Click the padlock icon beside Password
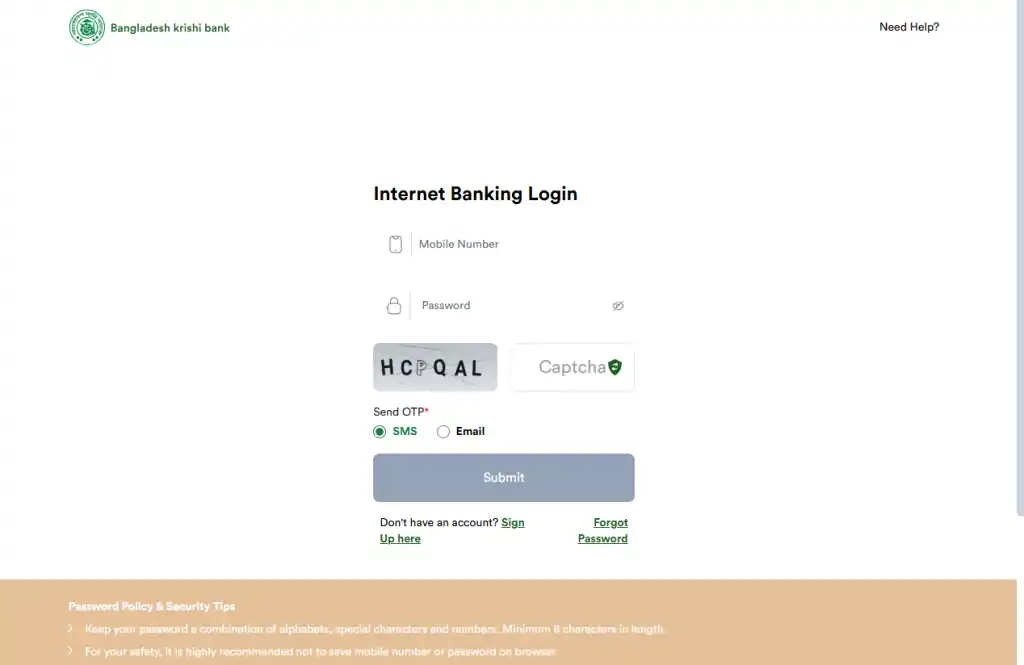 pos(394,306)
